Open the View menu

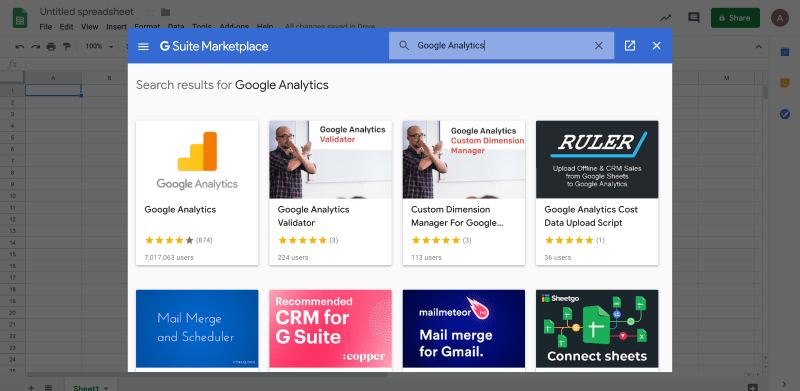coord(89,27)
